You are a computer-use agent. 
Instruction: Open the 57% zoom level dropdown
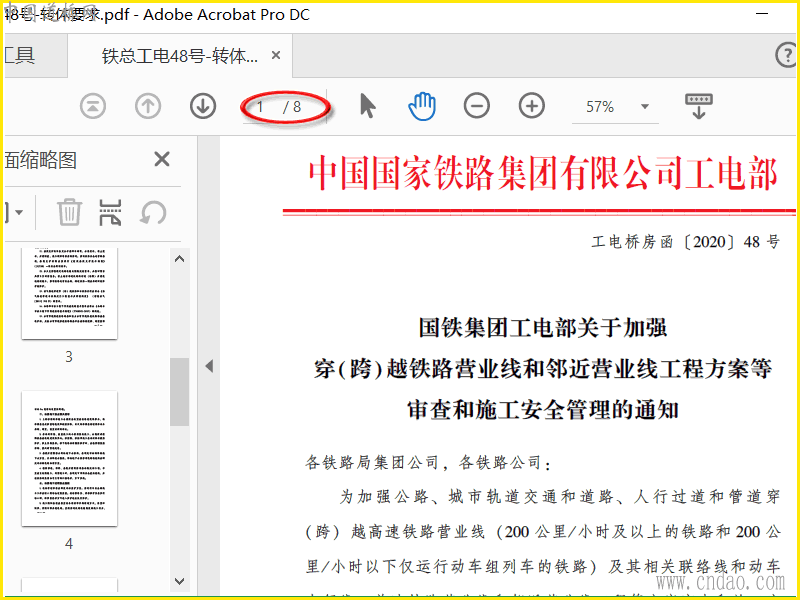point(645,107)
